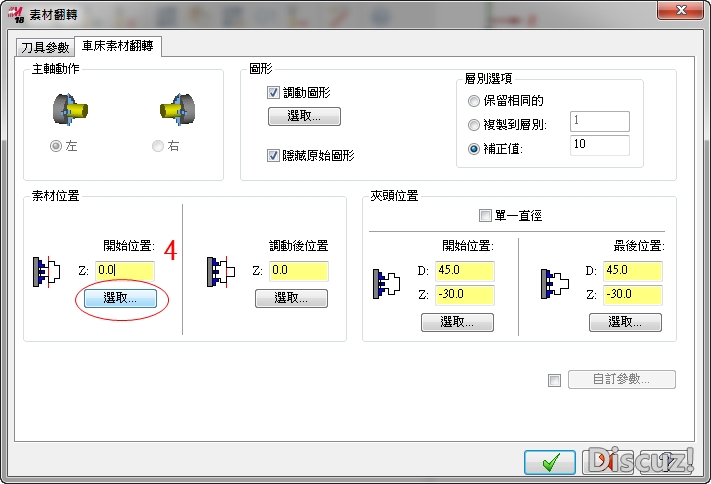Click 選取 under 調動後位置
The height and width of the screenshot is (484, 711).
291,298
